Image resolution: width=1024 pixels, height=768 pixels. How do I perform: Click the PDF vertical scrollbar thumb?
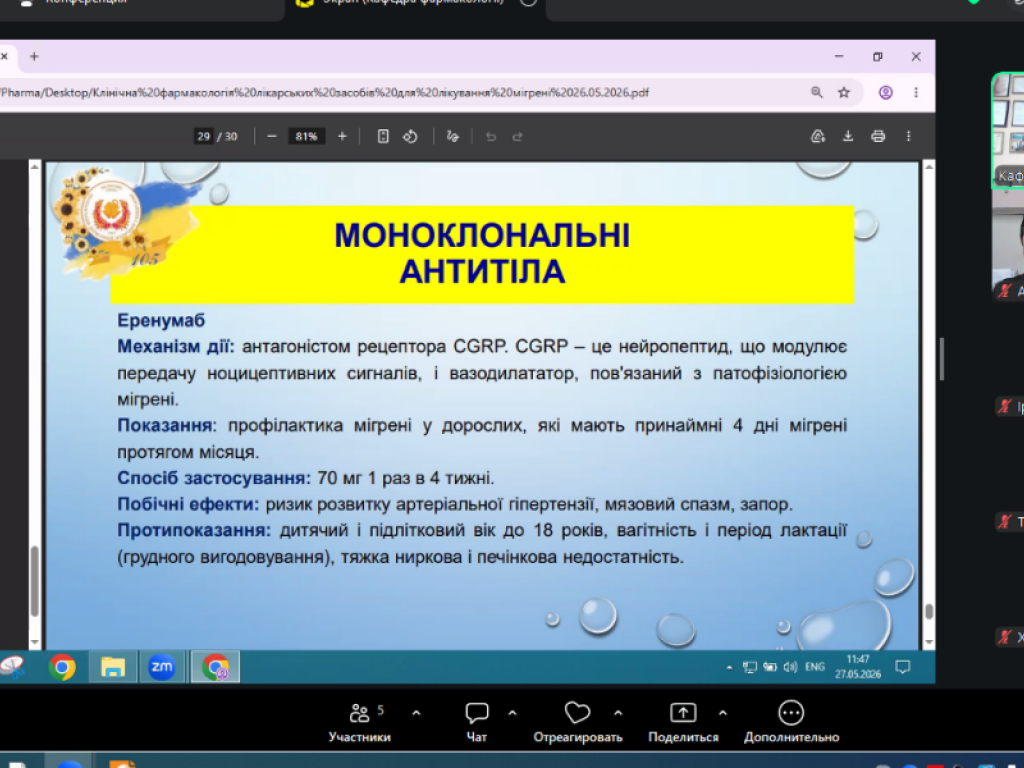click(929, 611)
